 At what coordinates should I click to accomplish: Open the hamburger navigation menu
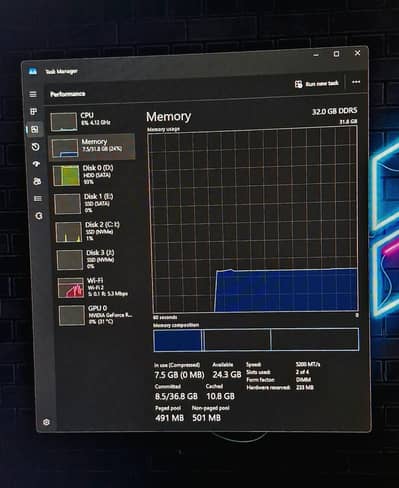pyautogui.click(x=33, y=94)
